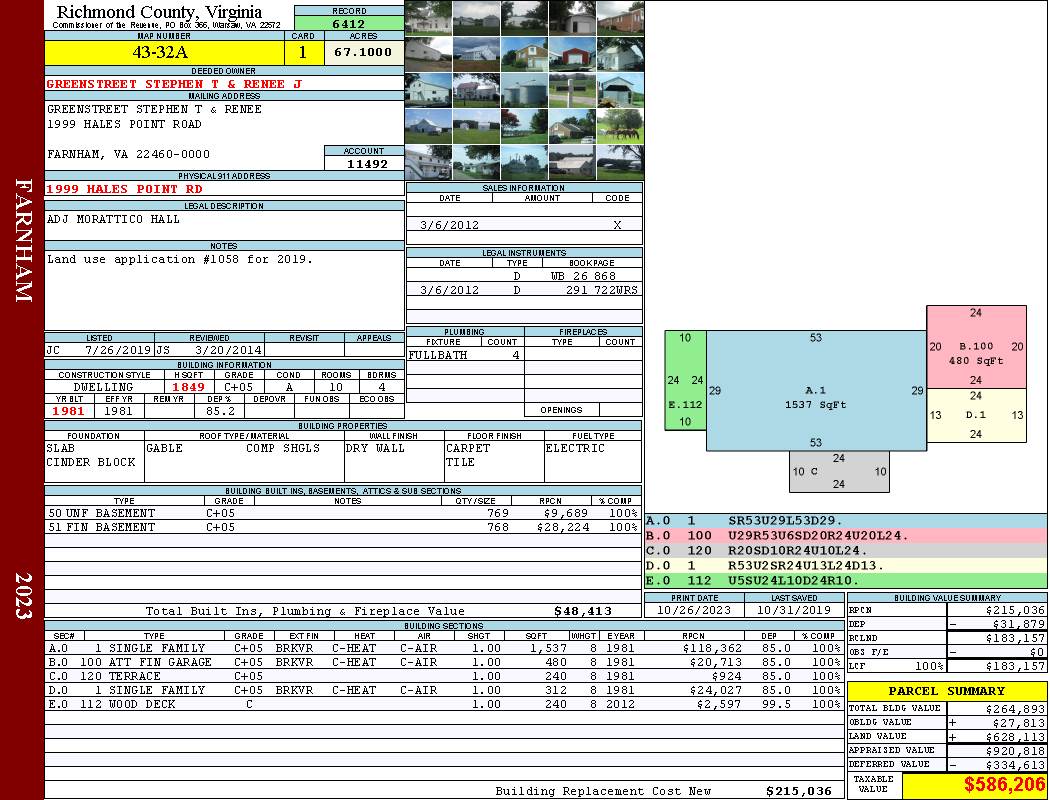
Task: Select the grain silos photo thumbnail
Action: point(524,91)
